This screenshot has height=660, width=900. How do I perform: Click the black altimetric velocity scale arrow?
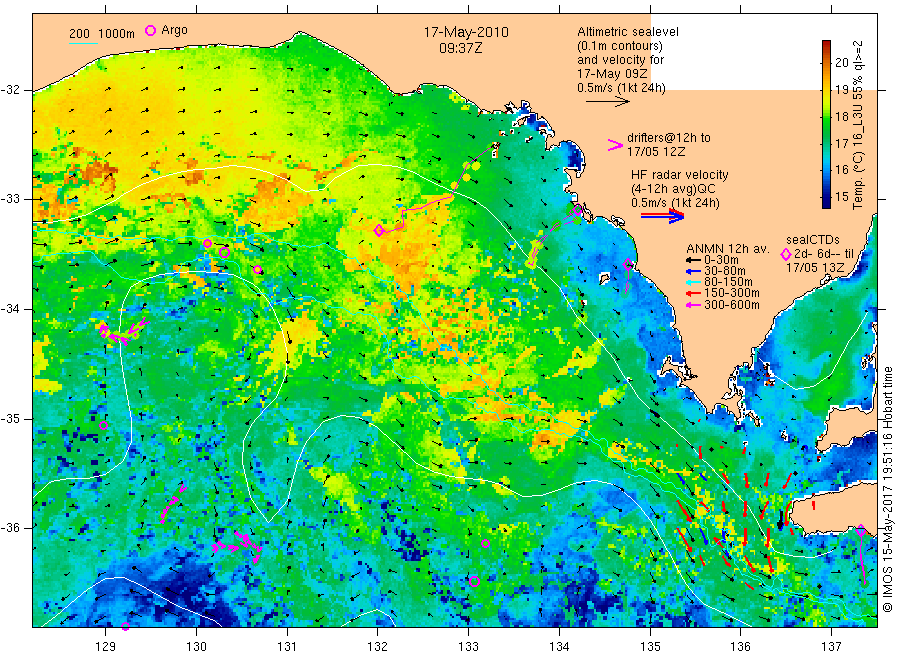pyautogui.click(x=607, y=102)
